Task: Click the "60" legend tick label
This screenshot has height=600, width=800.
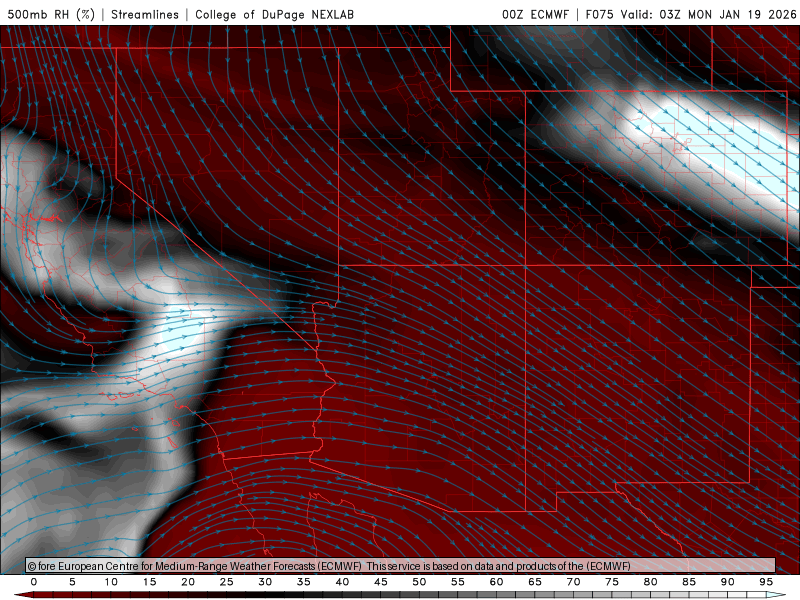Action: click(x=496, y=582)
